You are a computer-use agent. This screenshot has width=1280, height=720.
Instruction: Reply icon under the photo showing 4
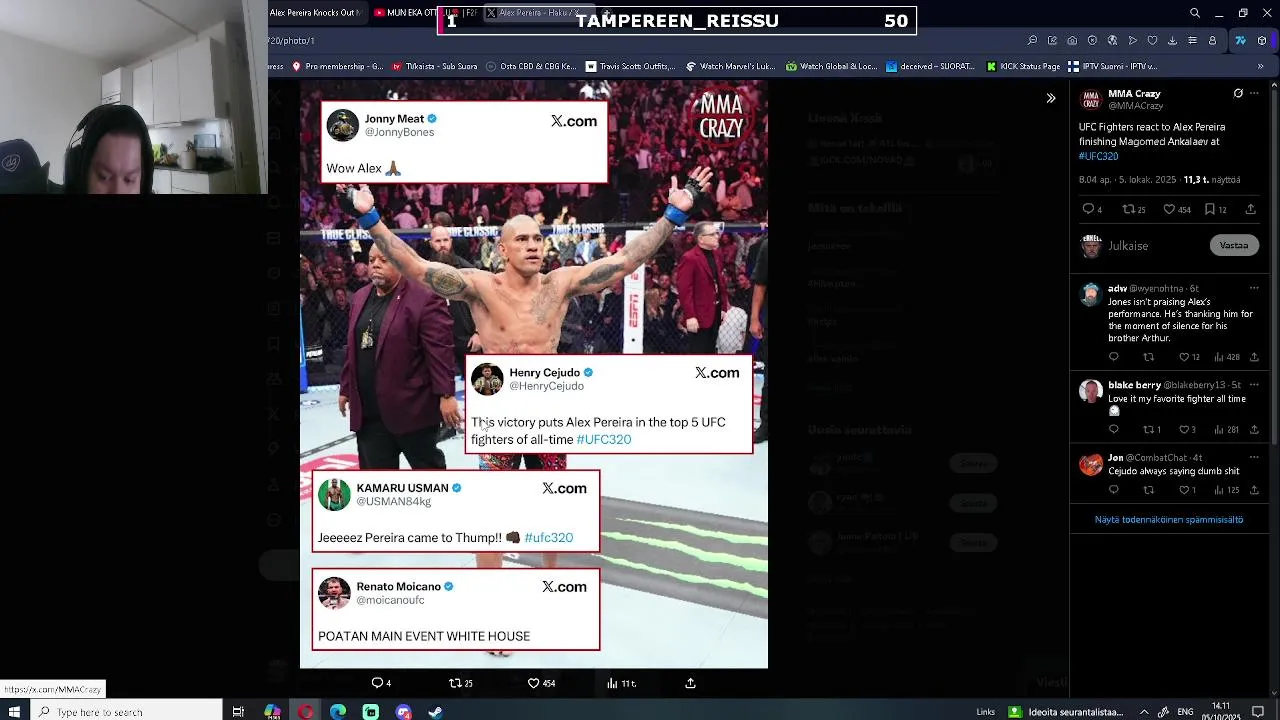click(x=381, y=683)
